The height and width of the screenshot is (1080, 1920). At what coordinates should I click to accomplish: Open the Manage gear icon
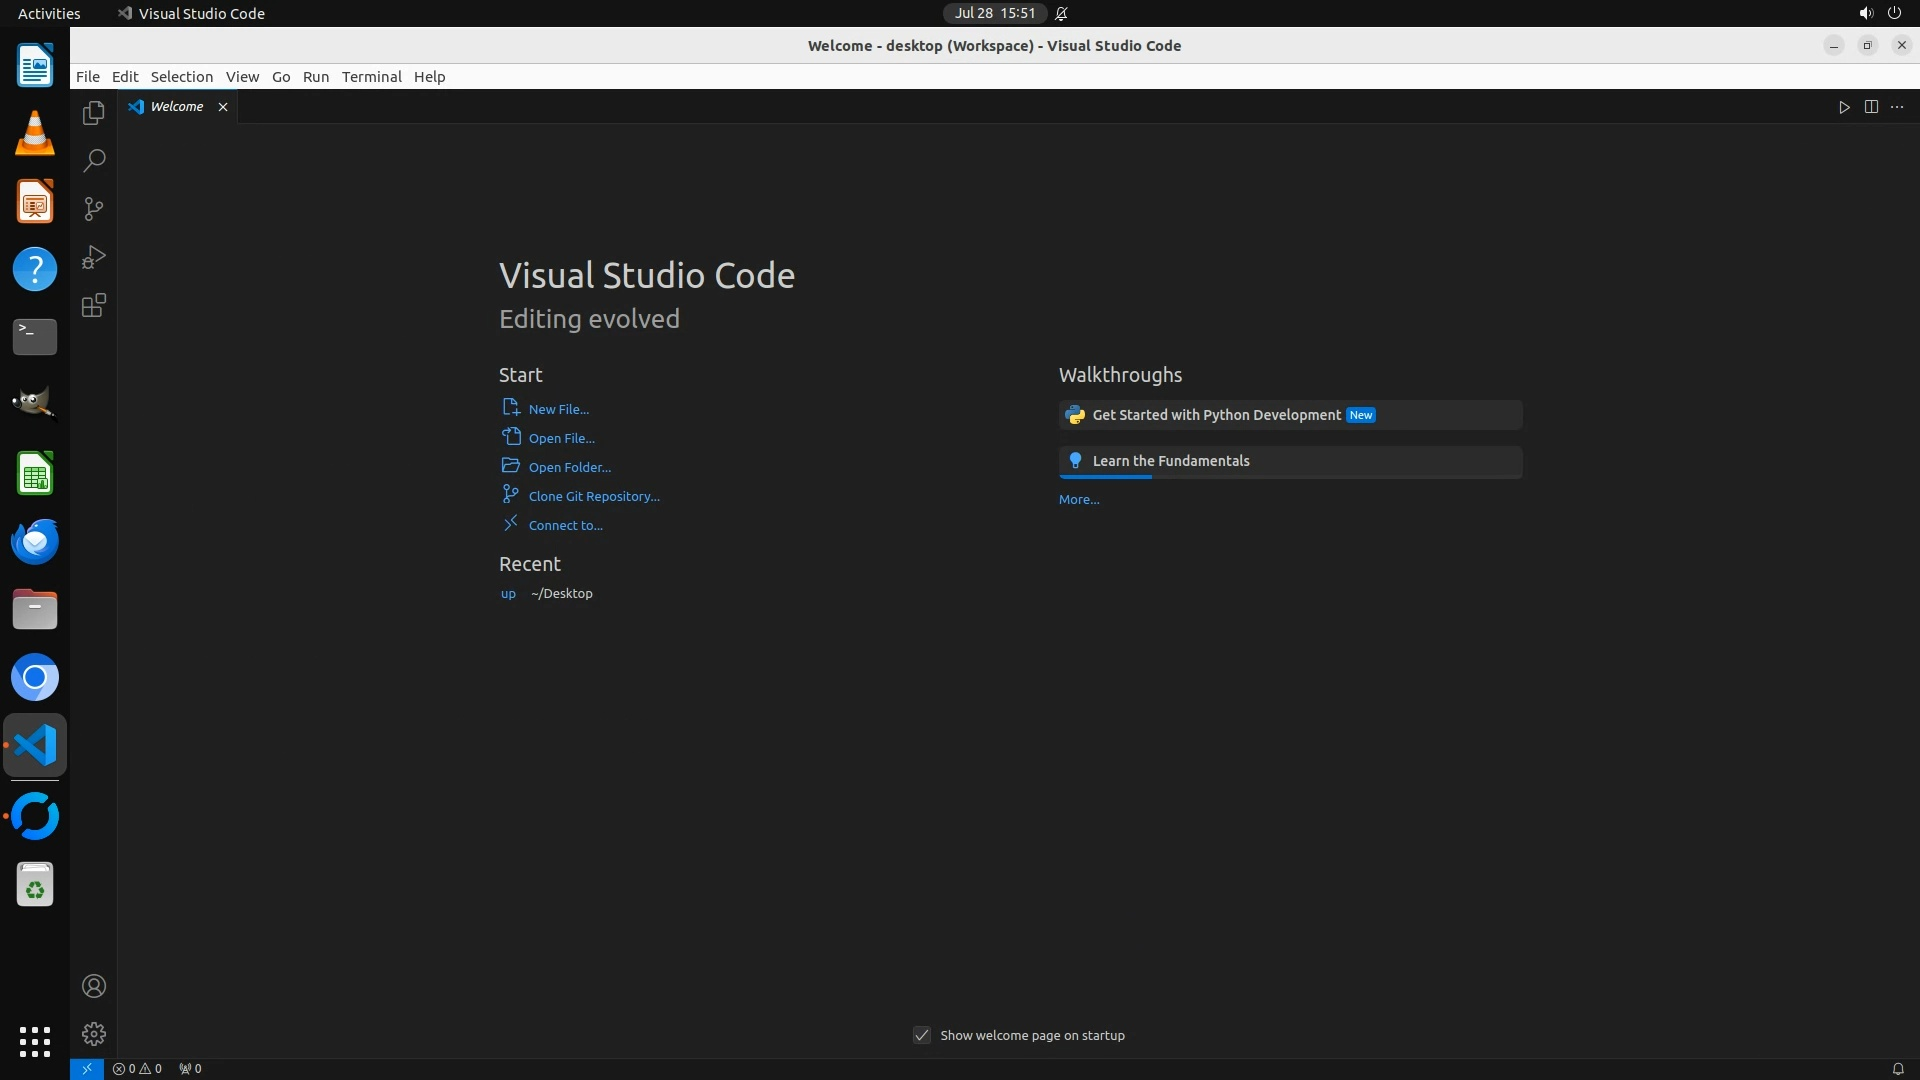94,1034
